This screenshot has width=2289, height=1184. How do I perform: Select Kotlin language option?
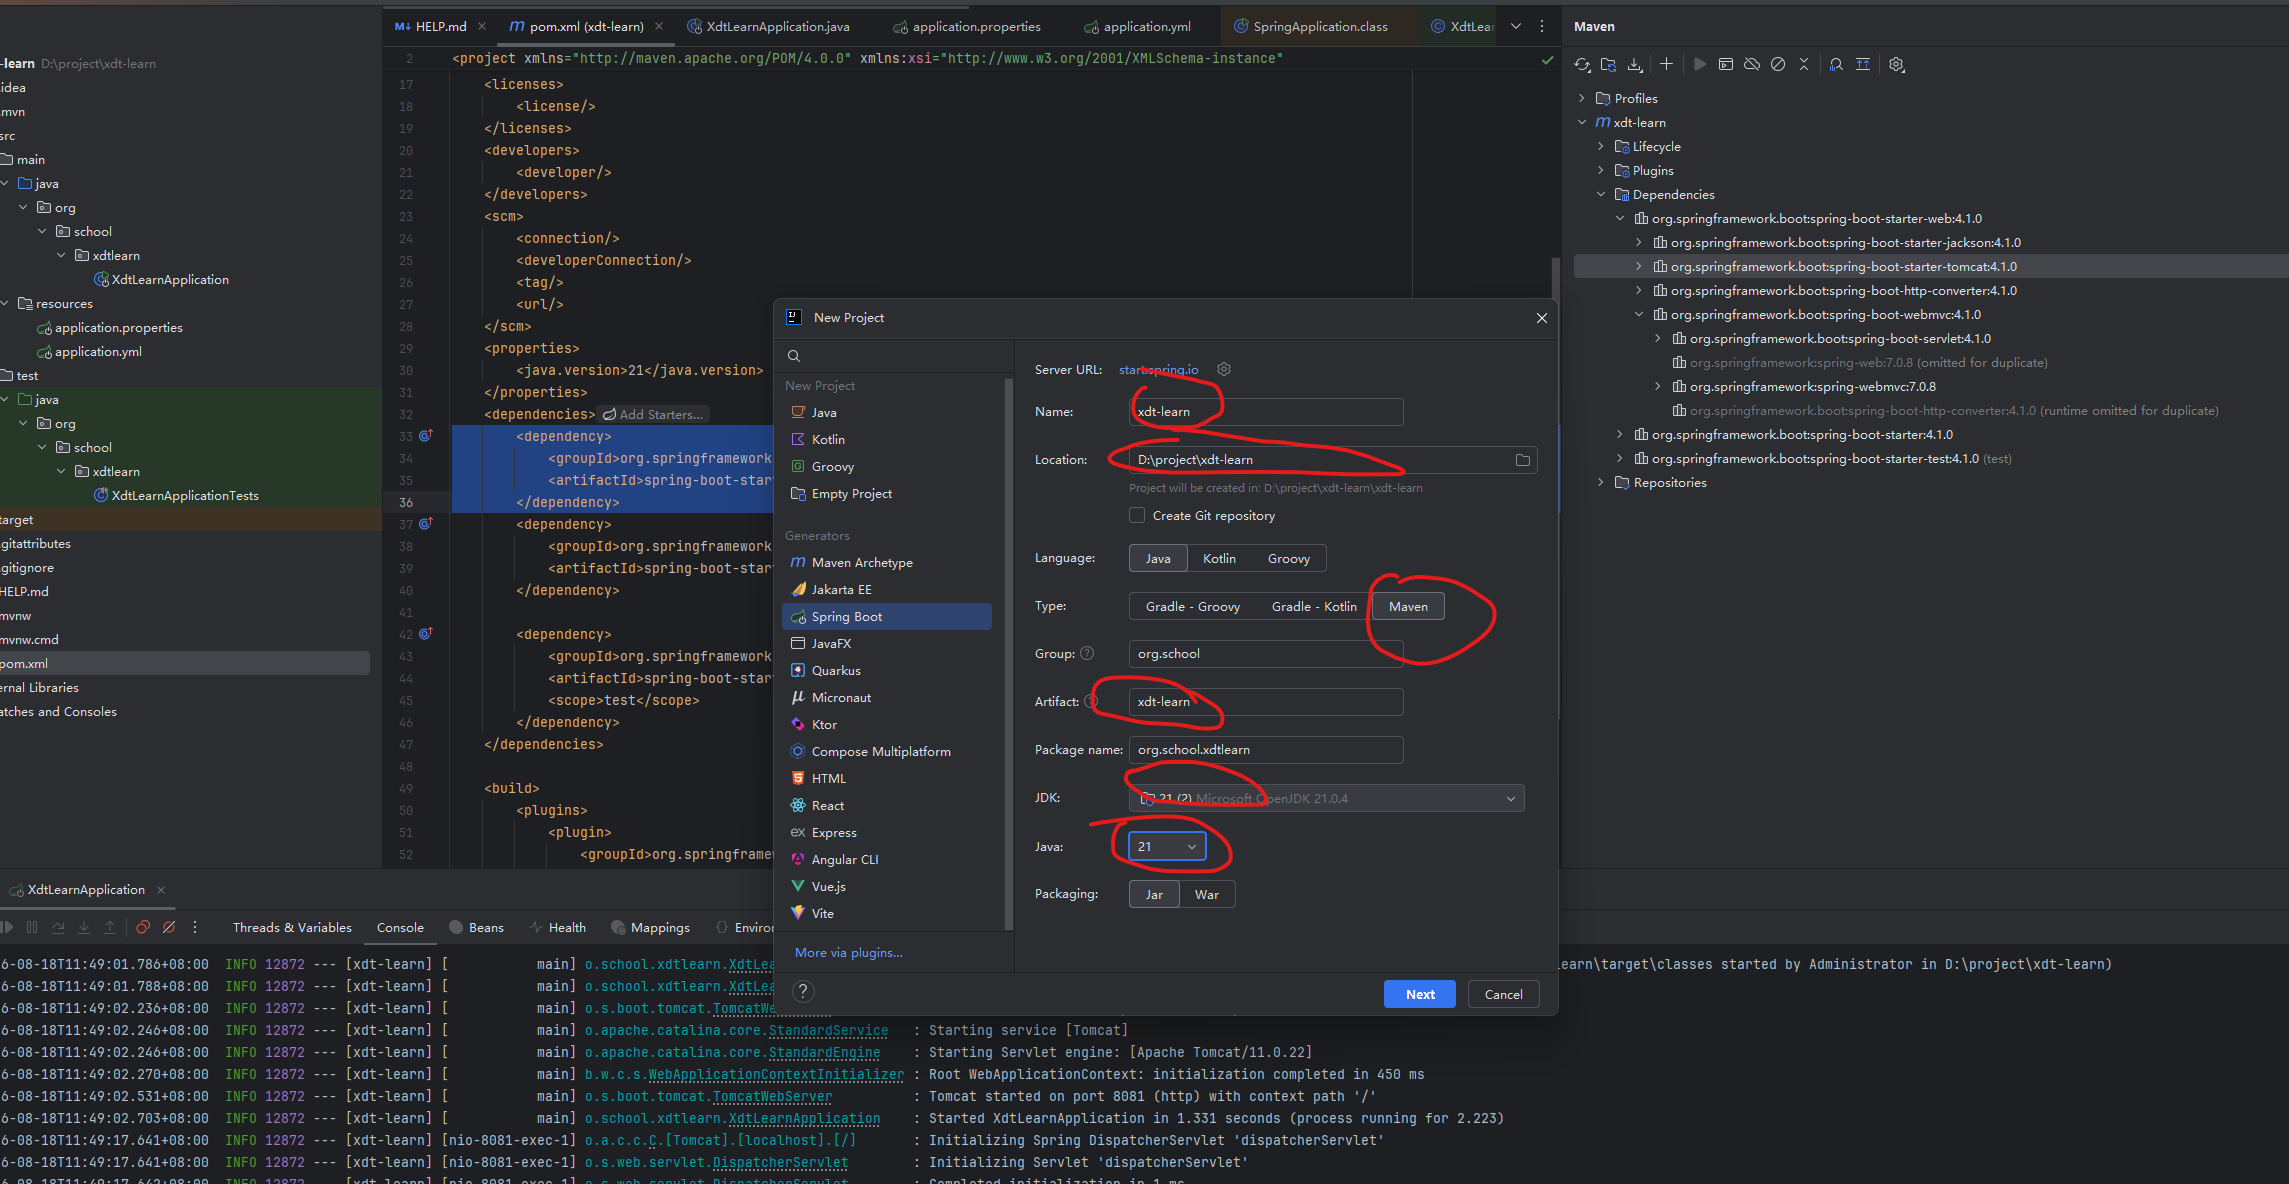point(1219,558)
